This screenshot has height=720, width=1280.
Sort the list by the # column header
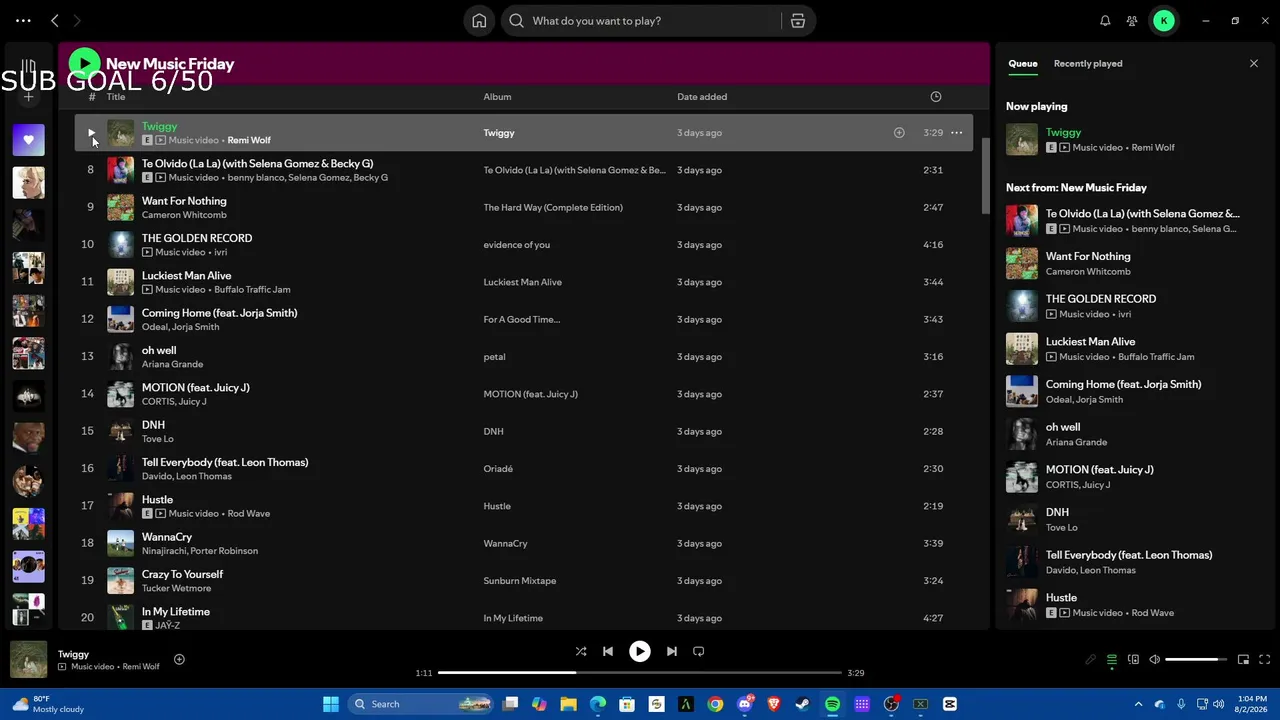click(92, 97)
